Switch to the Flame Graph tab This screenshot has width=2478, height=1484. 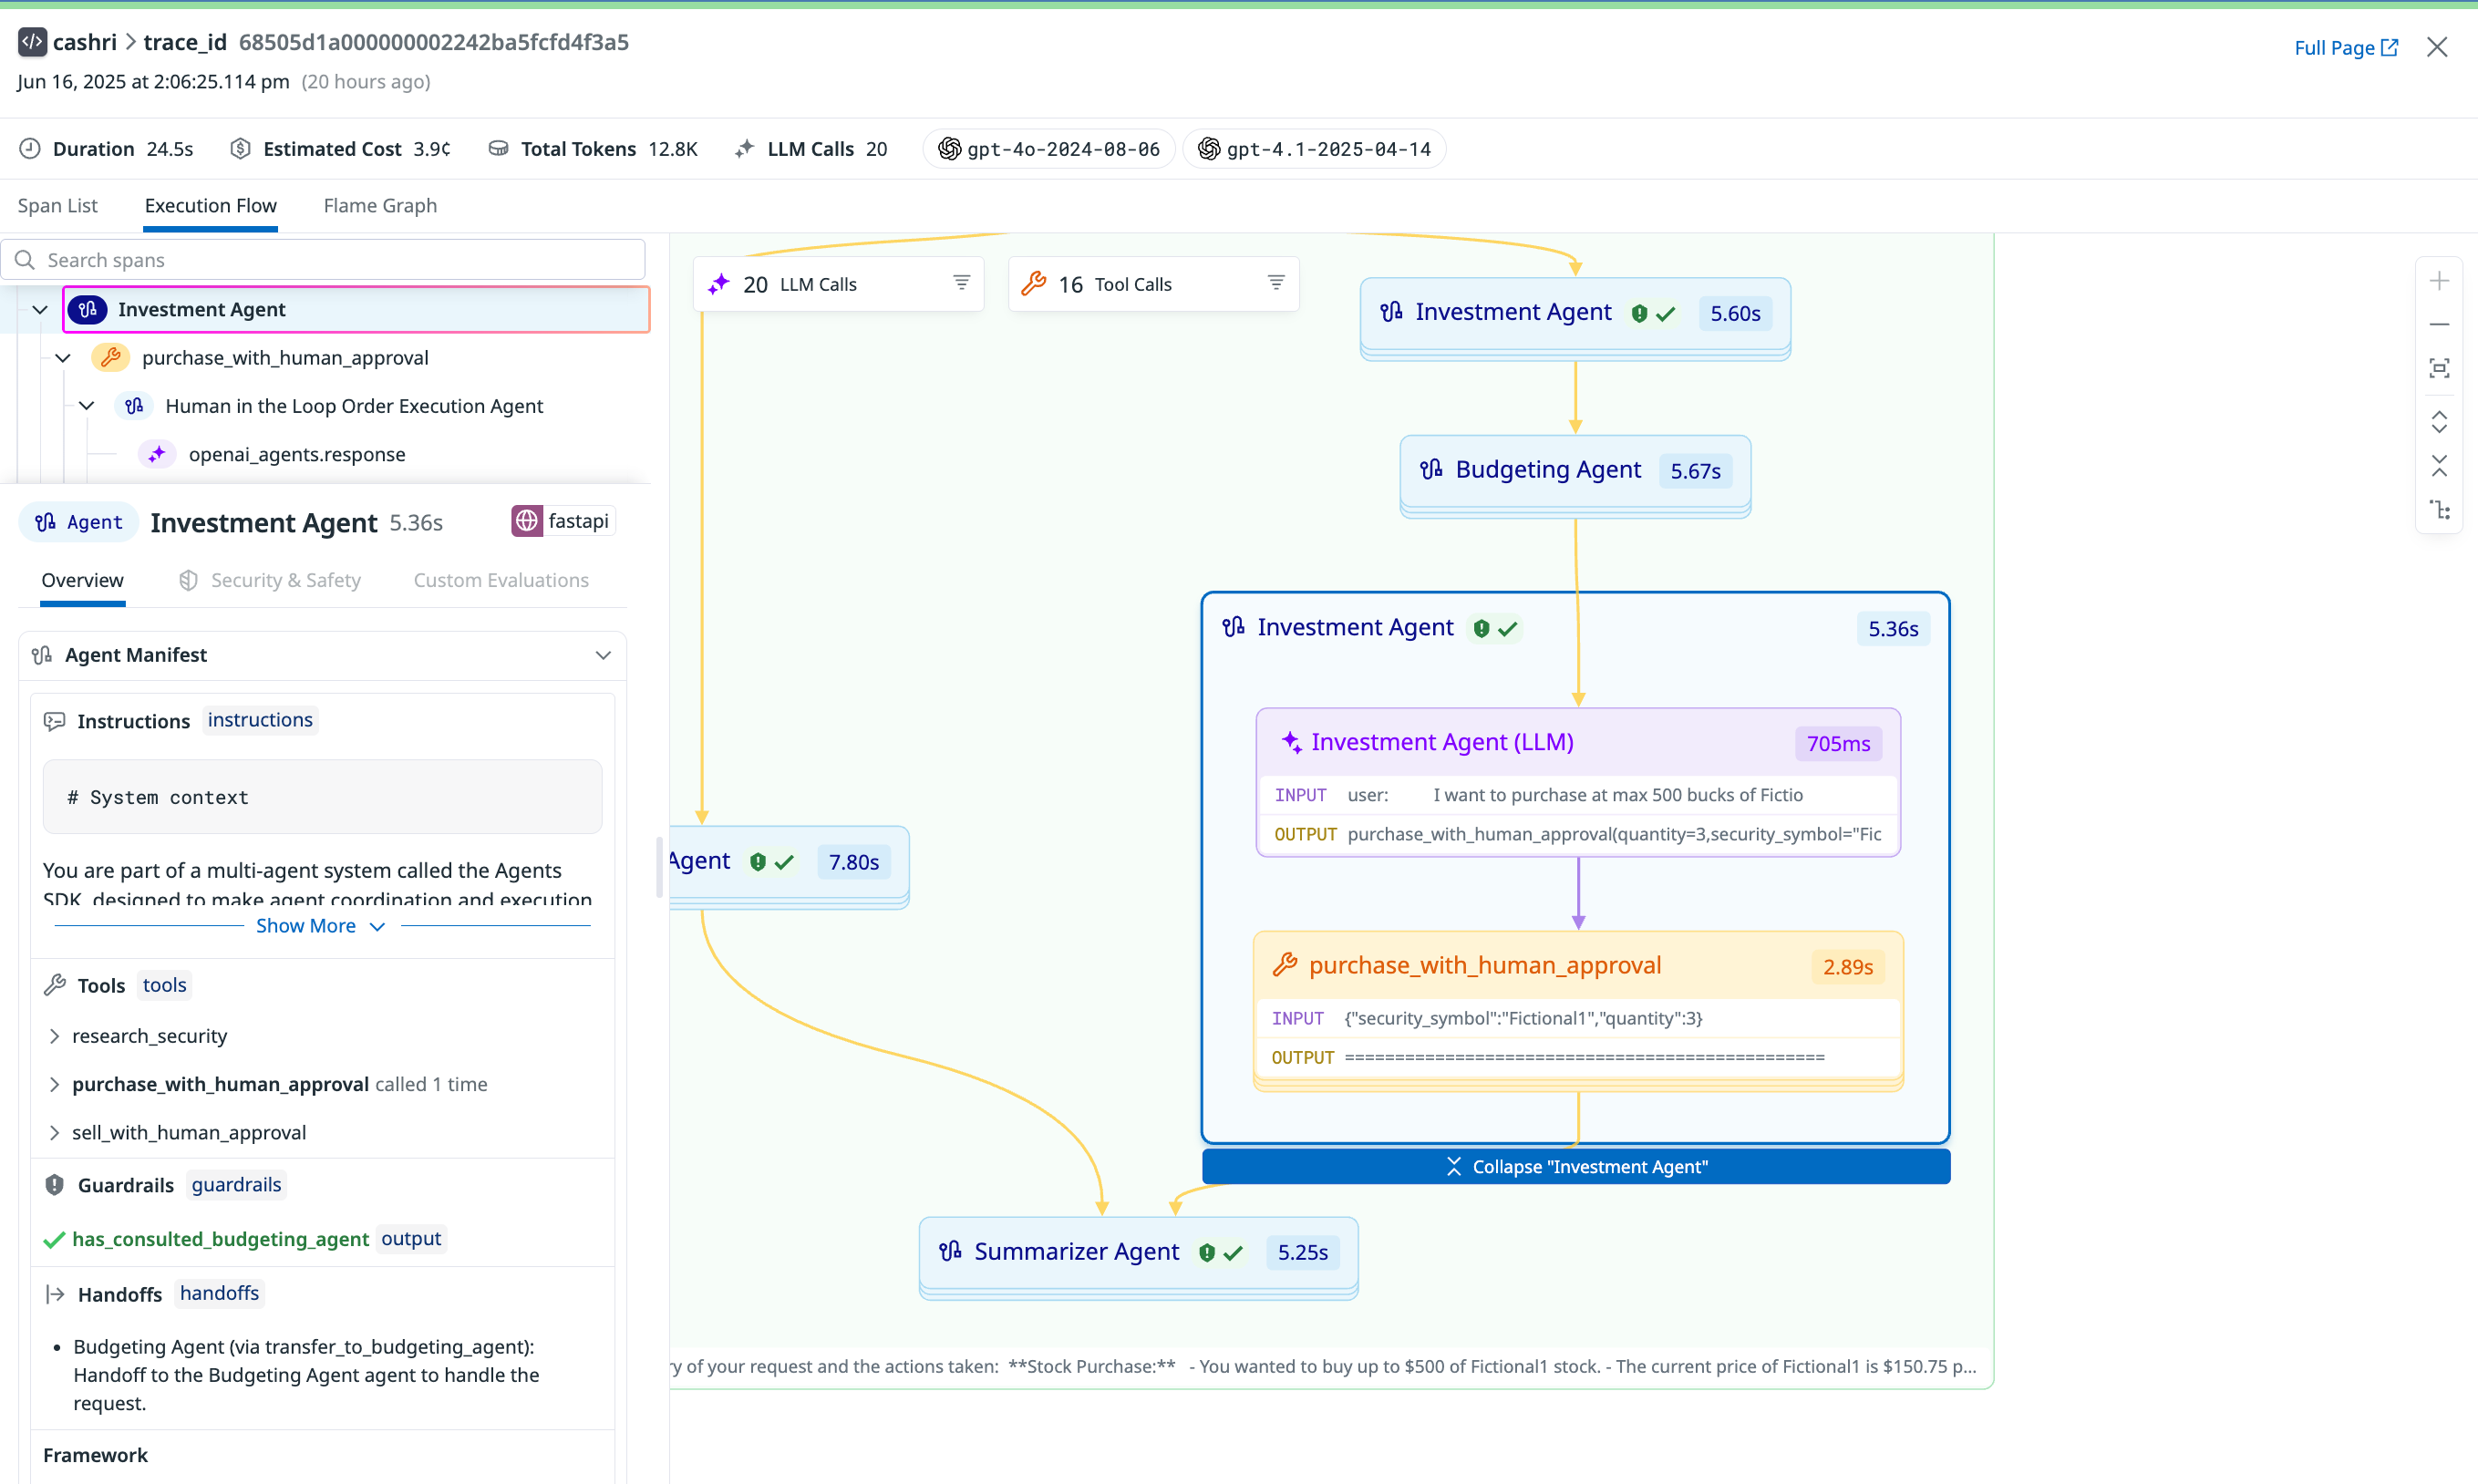click(x=380, y=205)
